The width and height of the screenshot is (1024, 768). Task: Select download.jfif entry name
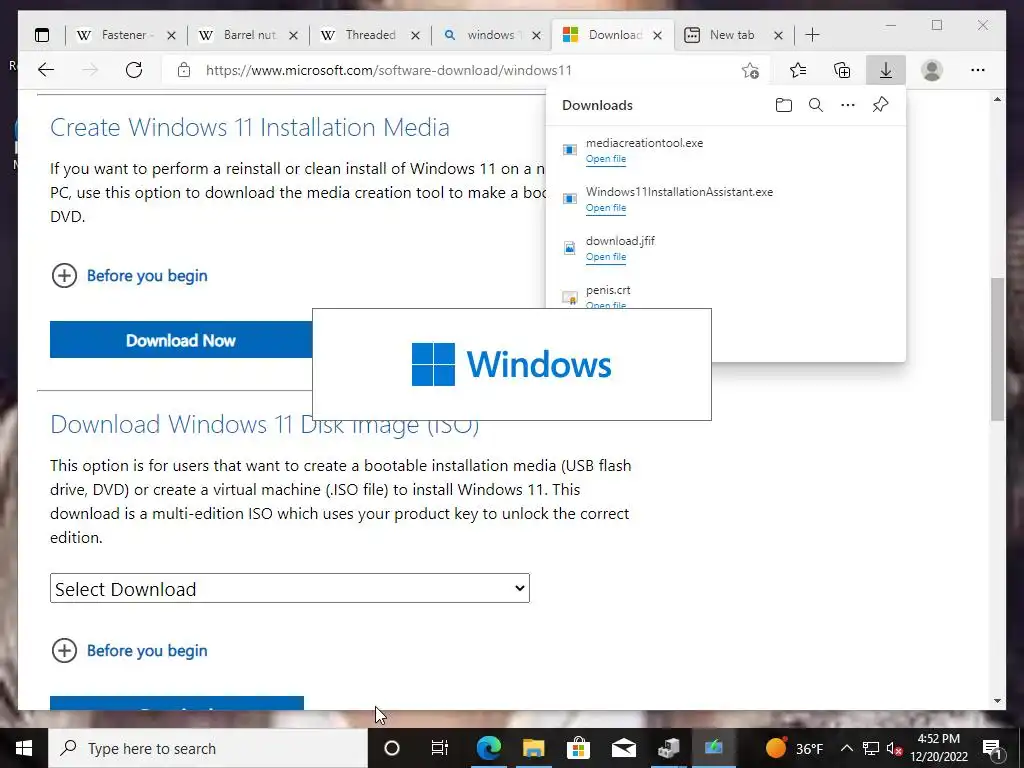click(620, 241)
